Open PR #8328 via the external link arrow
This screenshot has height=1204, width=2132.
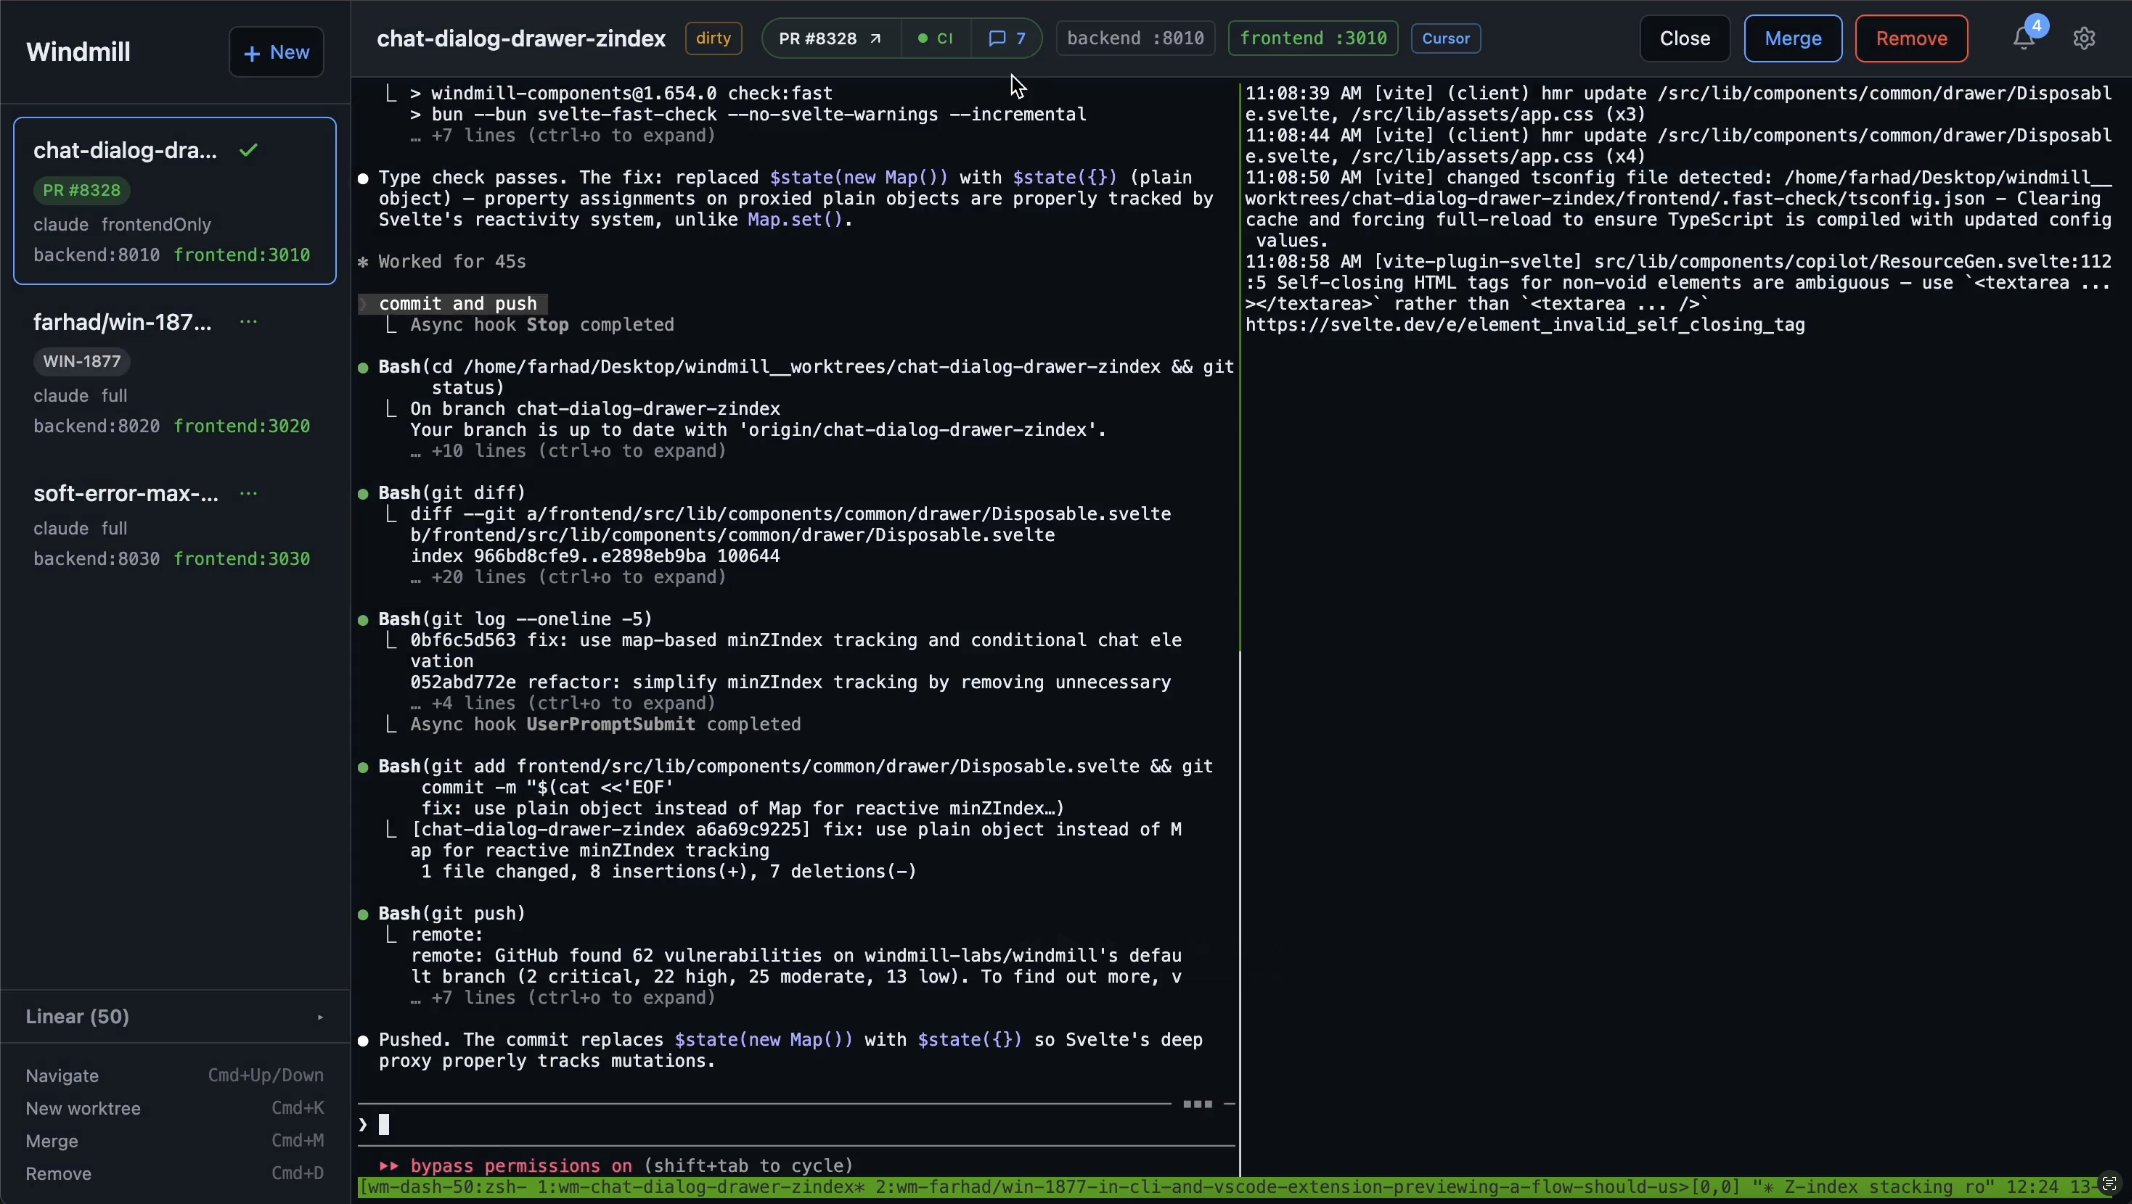tap(874, 37)
